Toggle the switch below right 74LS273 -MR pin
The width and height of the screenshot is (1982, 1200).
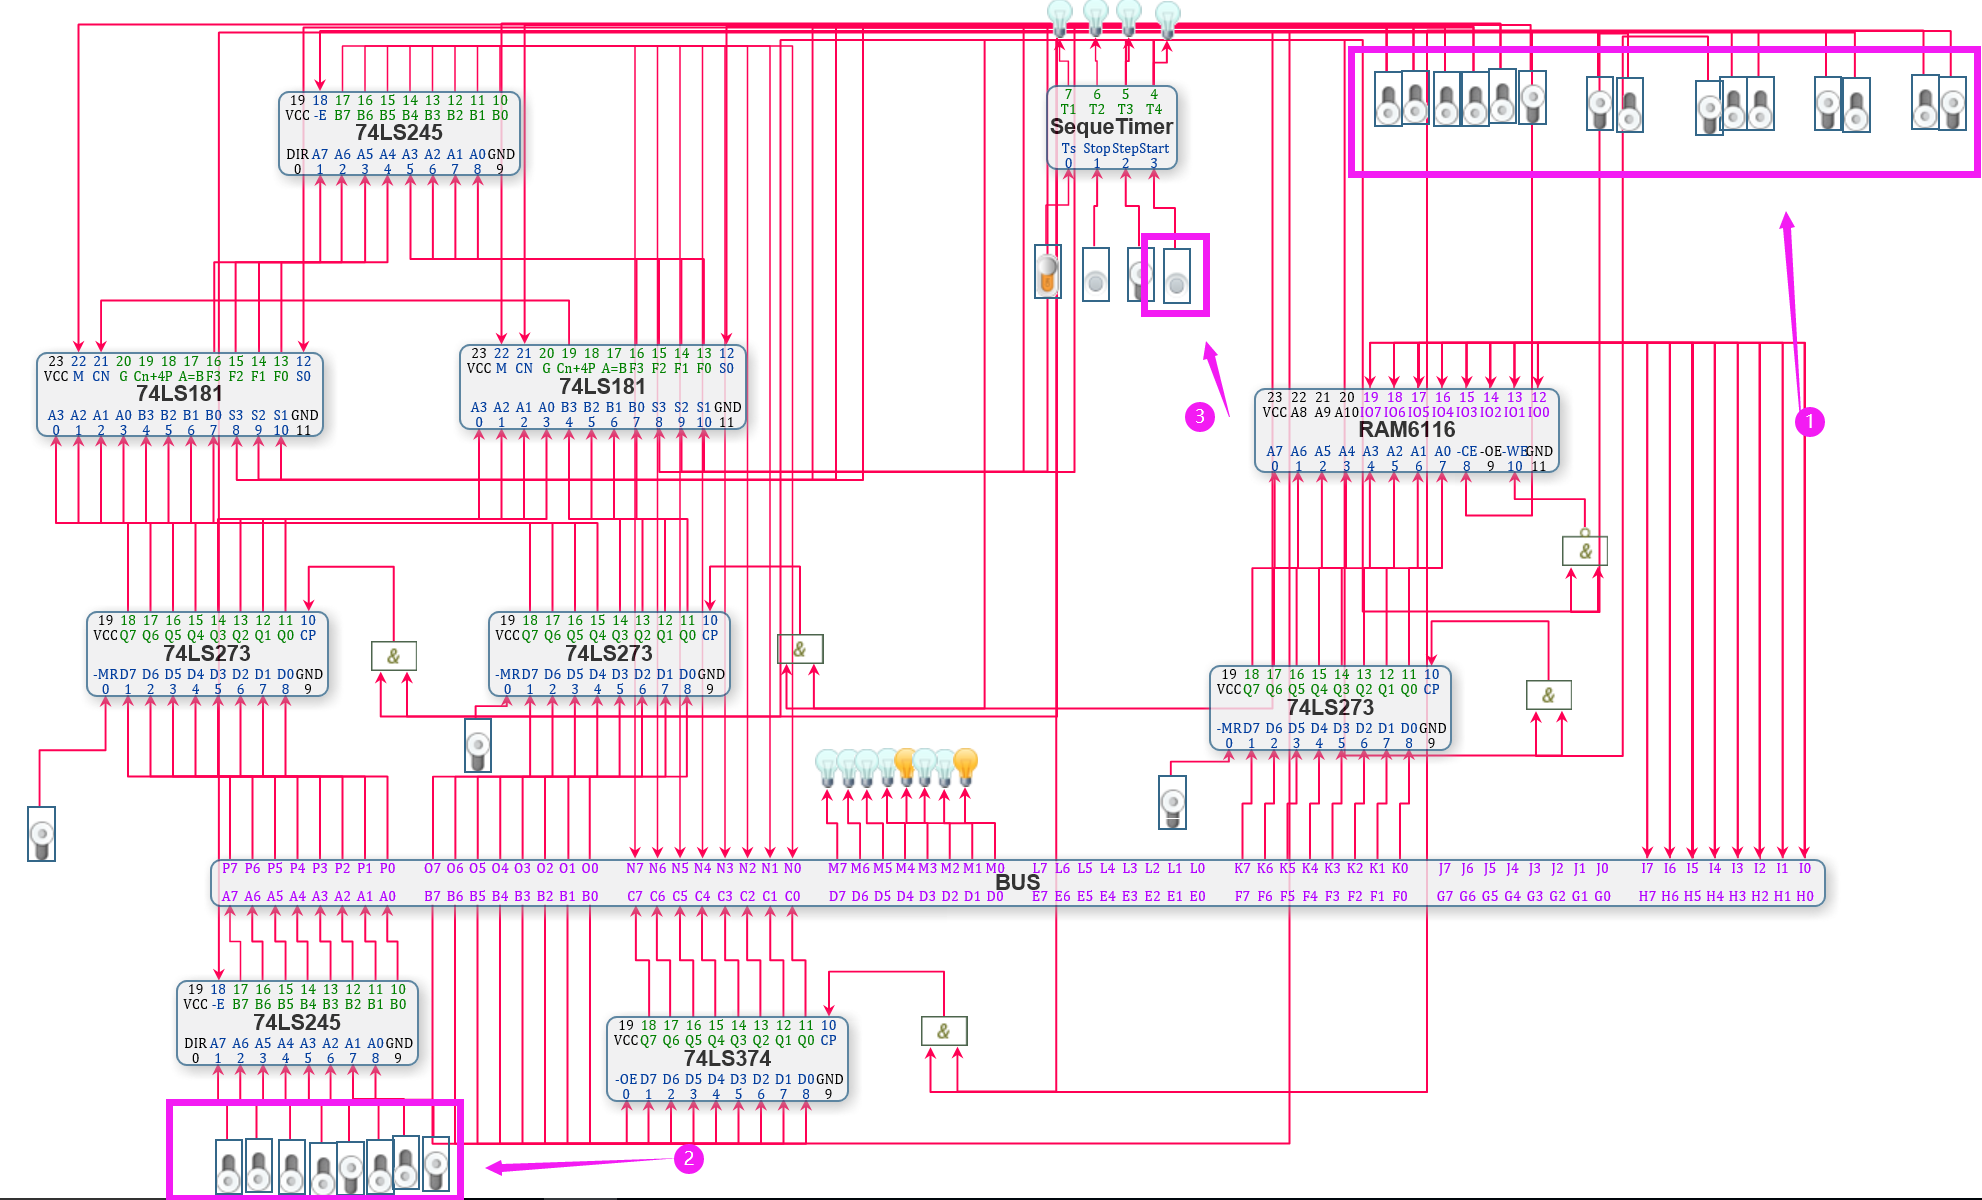(x=1172, y=803)
